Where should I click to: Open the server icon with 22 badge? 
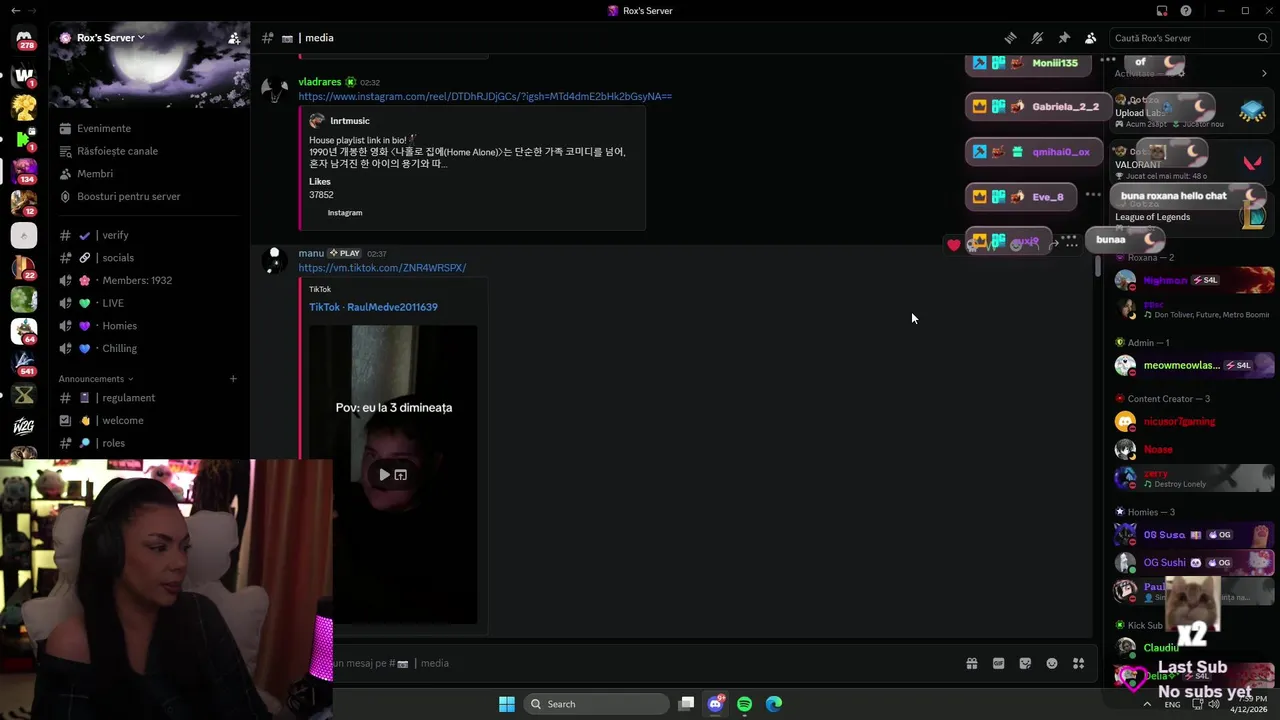pos(24,267)
